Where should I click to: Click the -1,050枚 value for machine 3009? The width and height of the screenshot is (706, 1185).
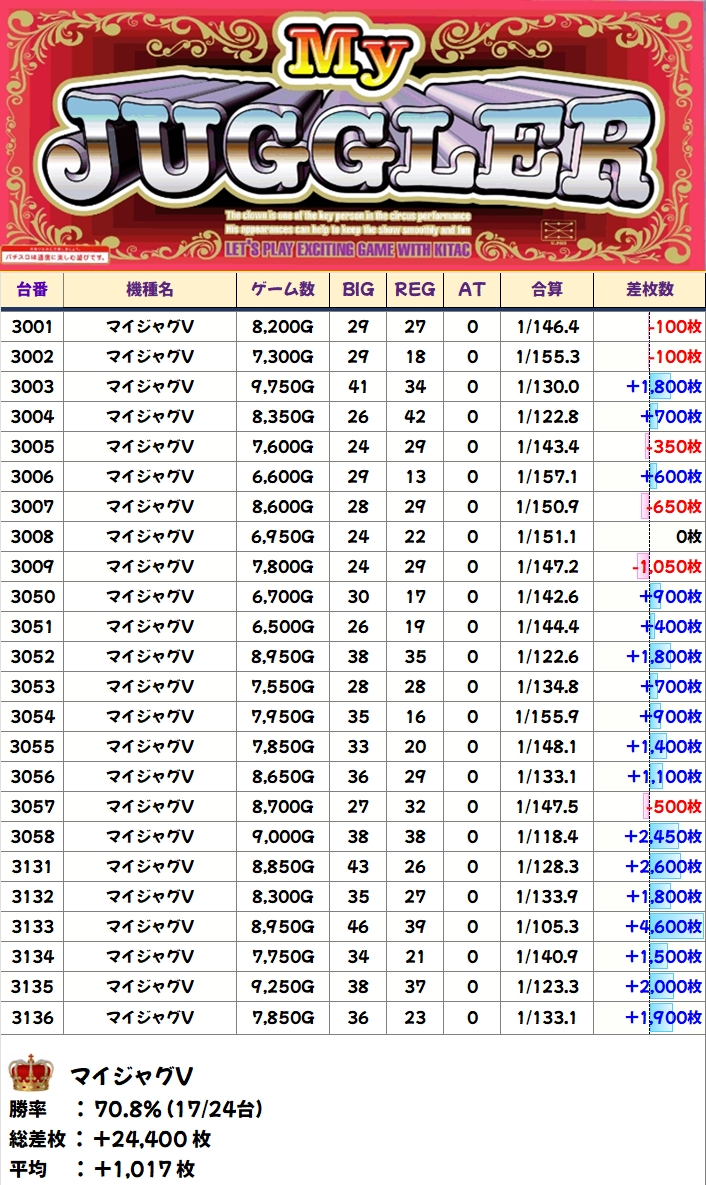[666, 567]
